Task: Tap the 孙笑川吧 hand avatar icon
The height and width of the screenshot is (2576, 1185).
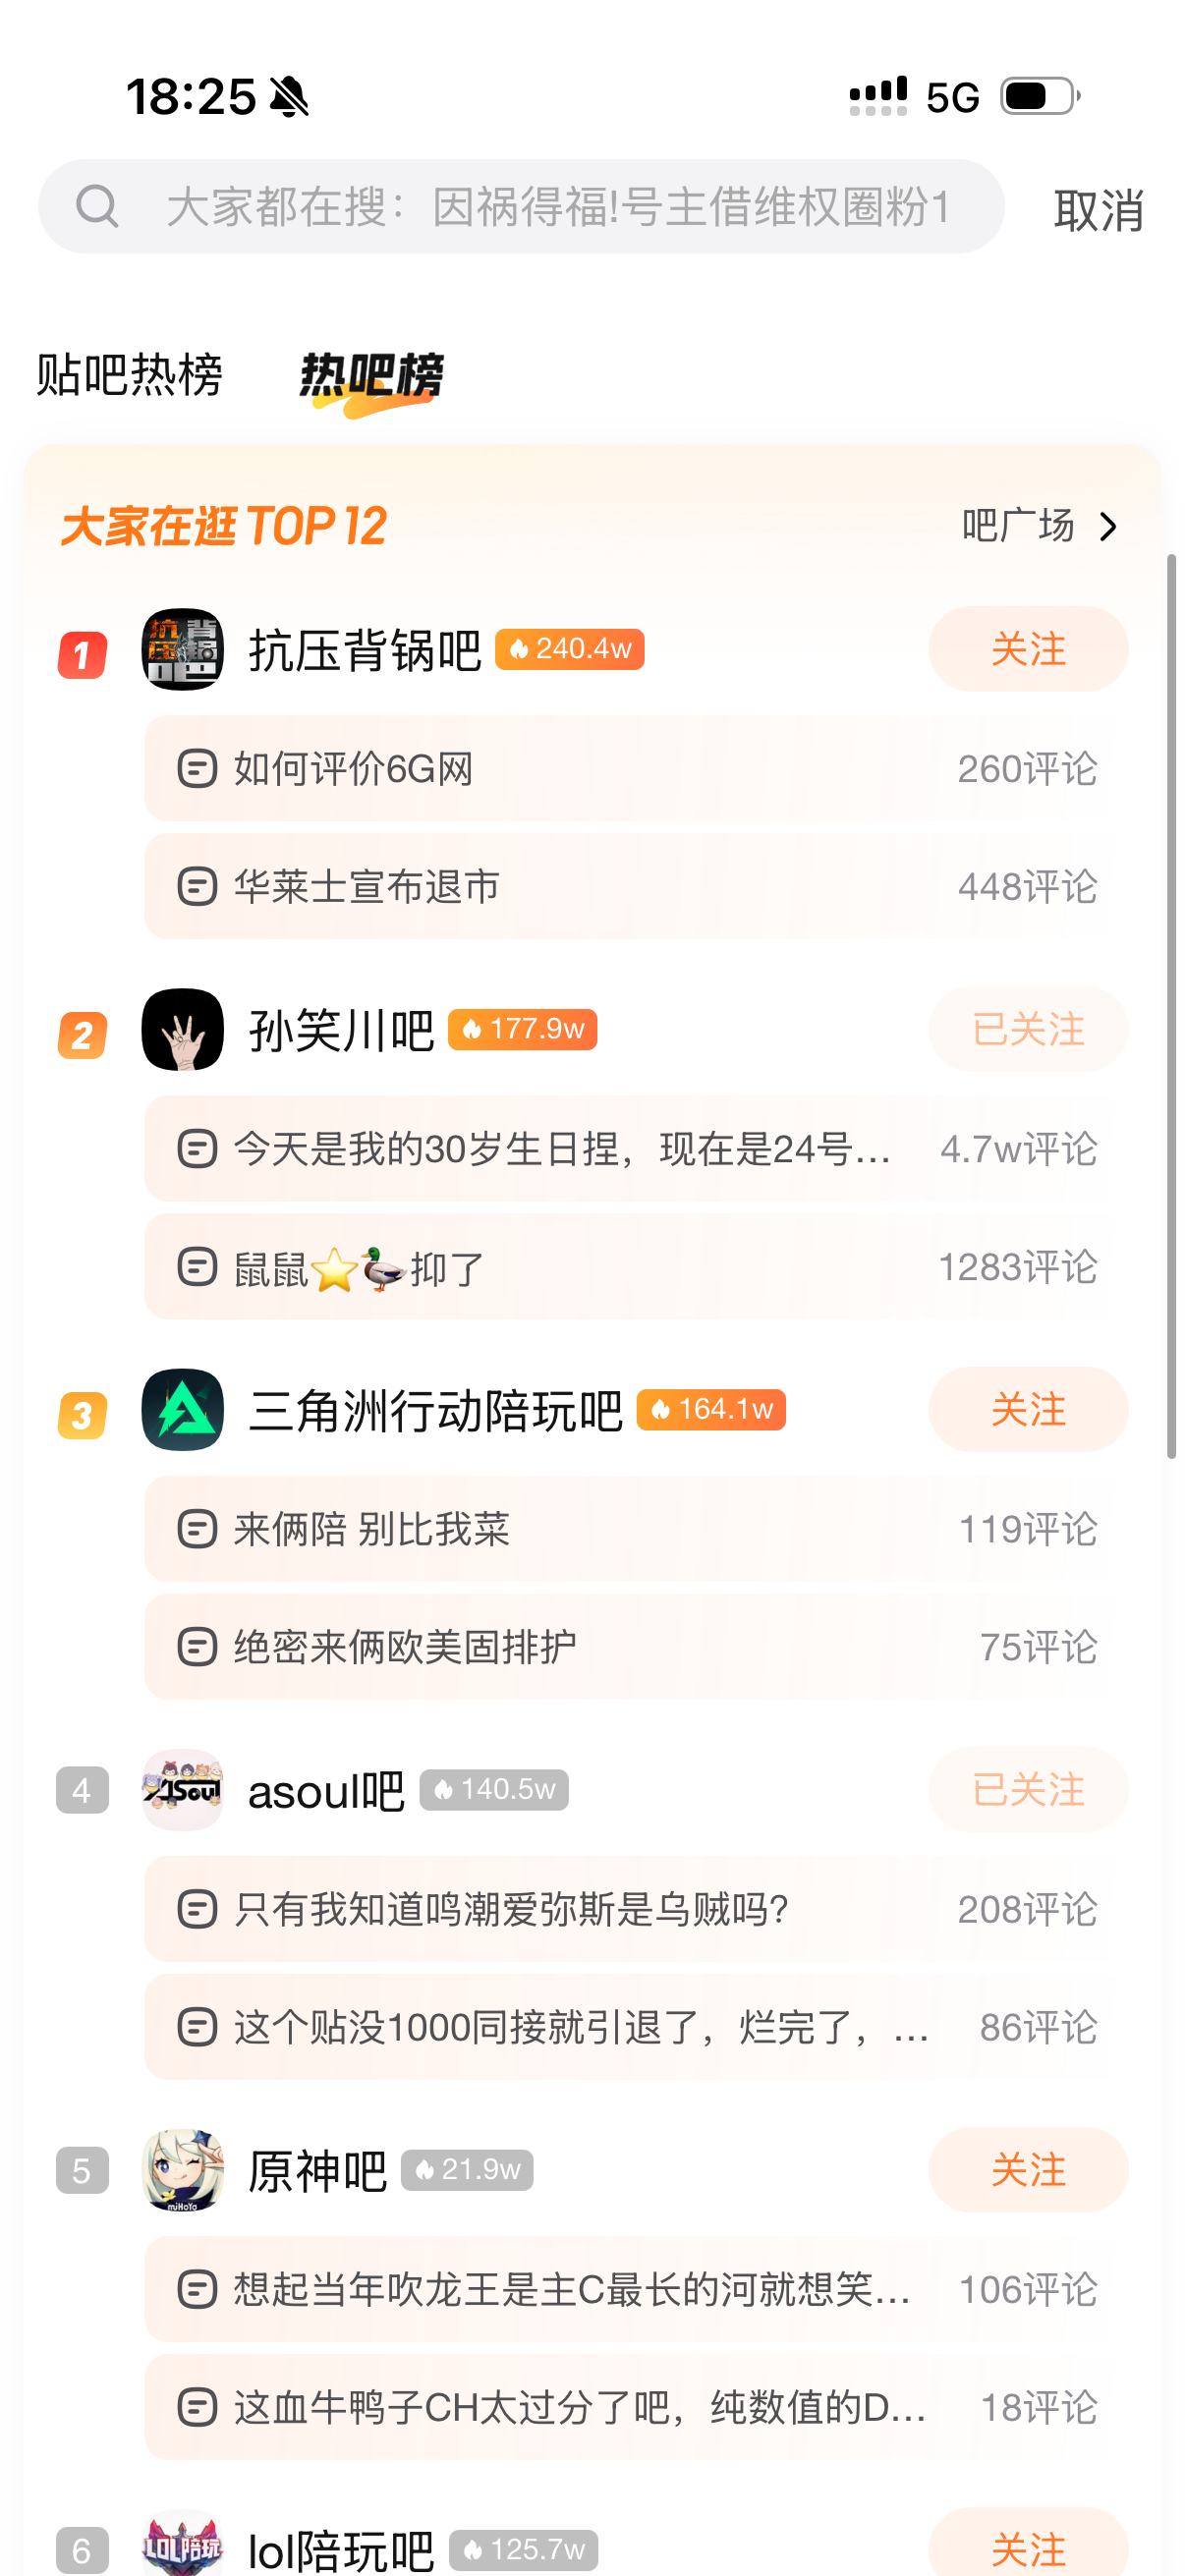Action: 182,1029
